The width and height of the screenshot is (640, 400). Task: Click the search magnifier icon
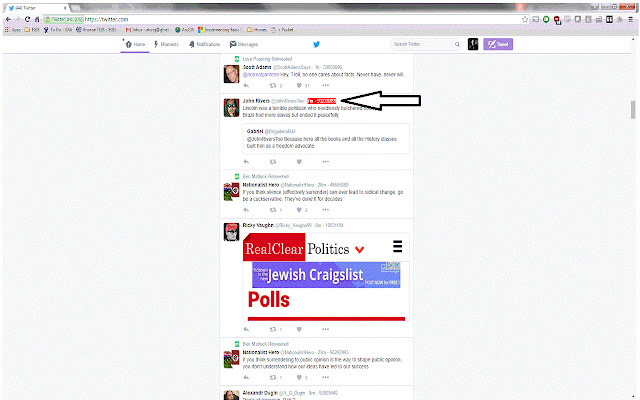457,44
